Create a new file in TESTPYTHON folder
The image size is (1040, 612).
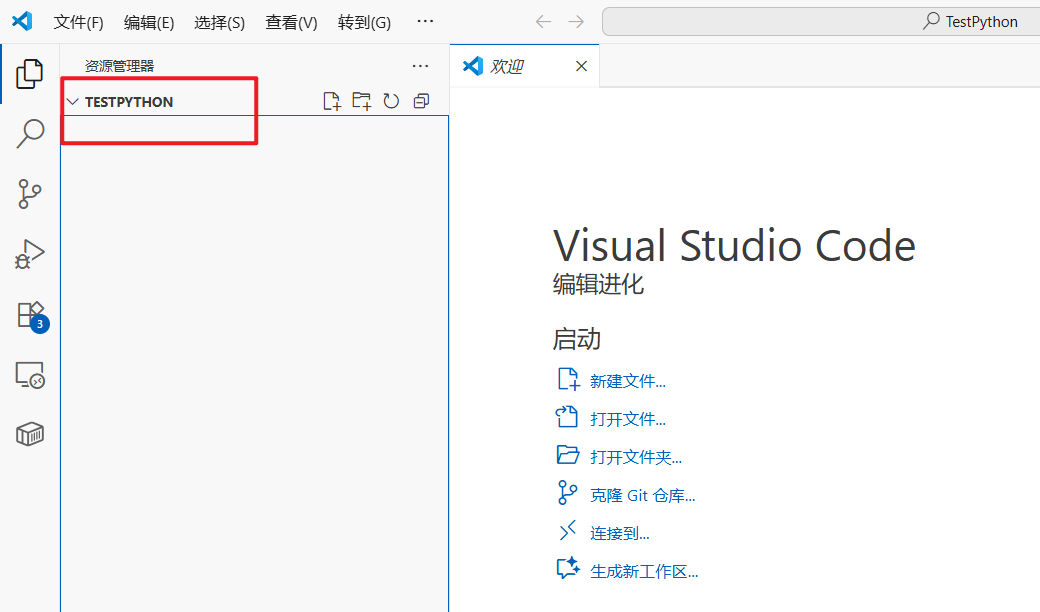[x=332, y=101]
